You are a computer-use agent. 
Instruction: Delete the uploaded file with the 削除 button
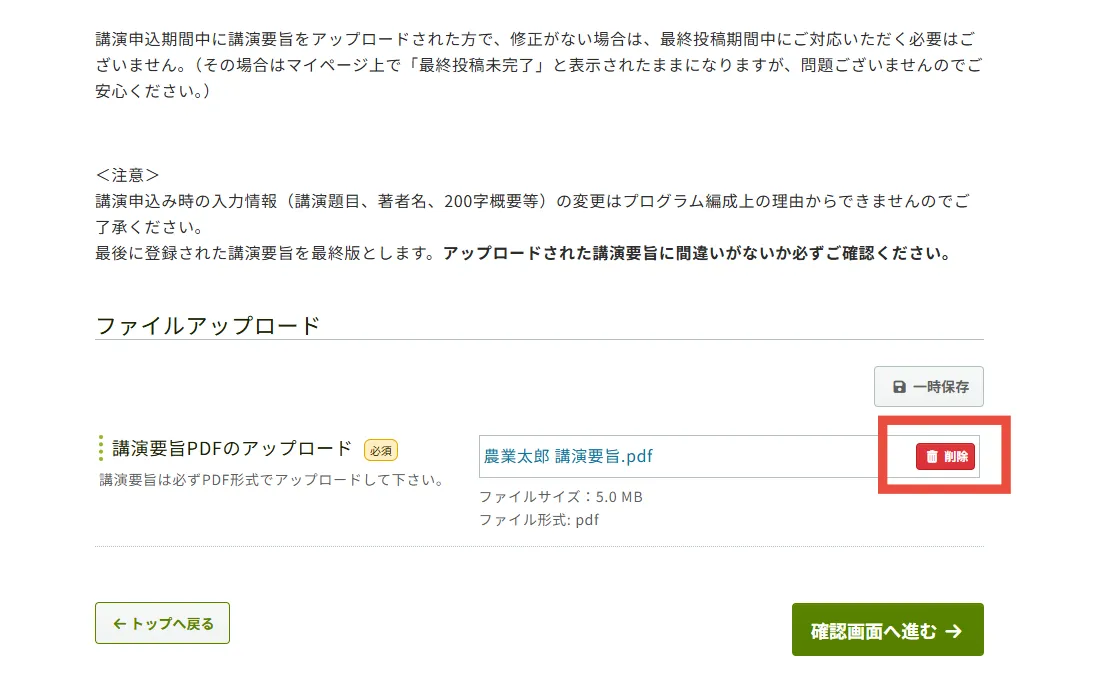tap(945, 457)
